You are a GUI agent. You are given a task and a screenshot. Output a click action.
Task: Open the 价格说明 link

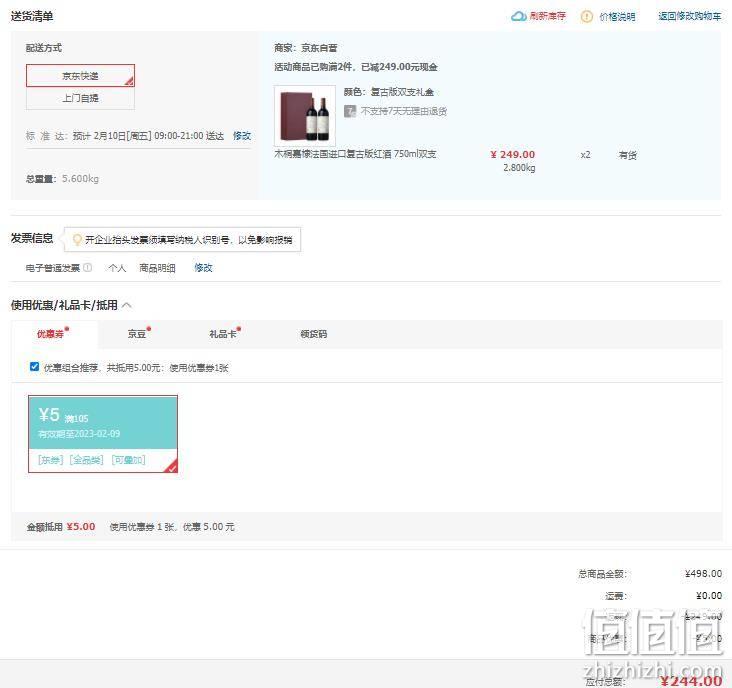tap(617, 17)
